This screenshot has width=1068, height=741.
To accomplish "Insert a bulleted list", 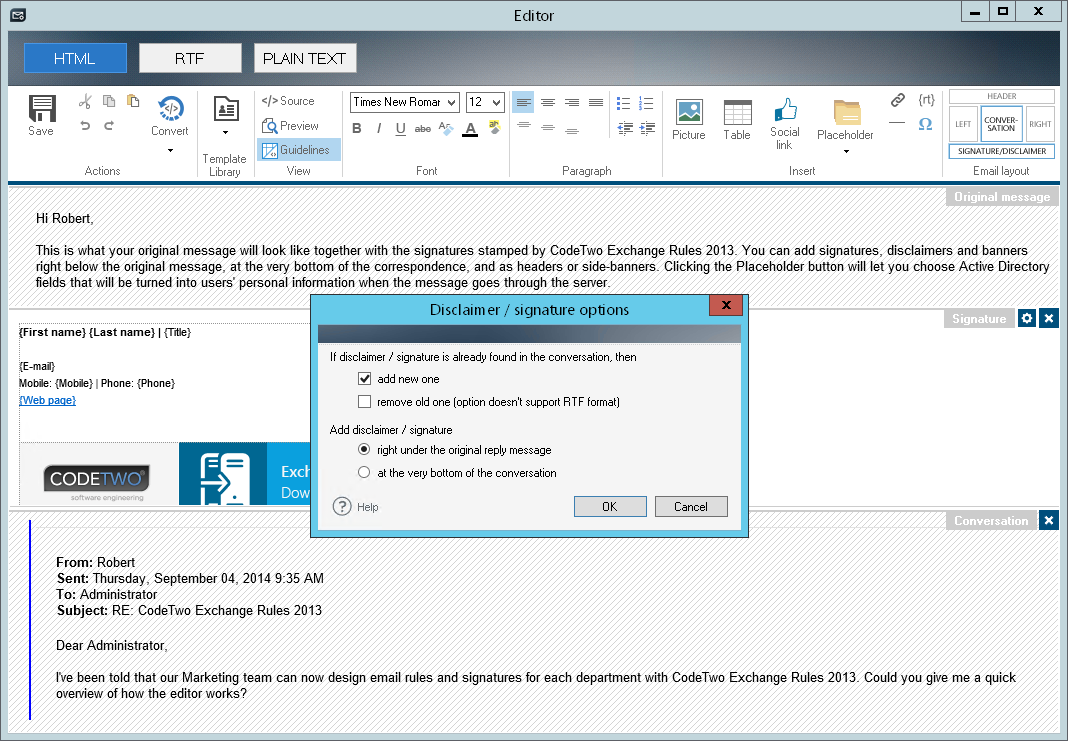I will coord(623,104).
